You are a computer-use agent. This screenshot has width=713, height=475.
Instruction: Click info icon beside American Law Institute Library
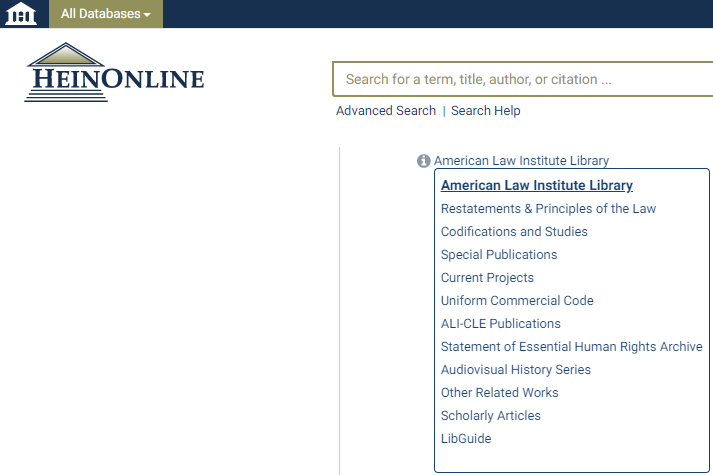[x=423, y=160]
